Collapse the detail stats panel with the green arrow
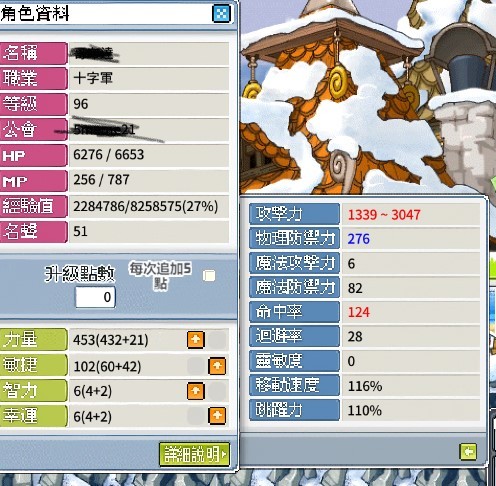The height and width of the screenshot is (486, 496). 468,452
